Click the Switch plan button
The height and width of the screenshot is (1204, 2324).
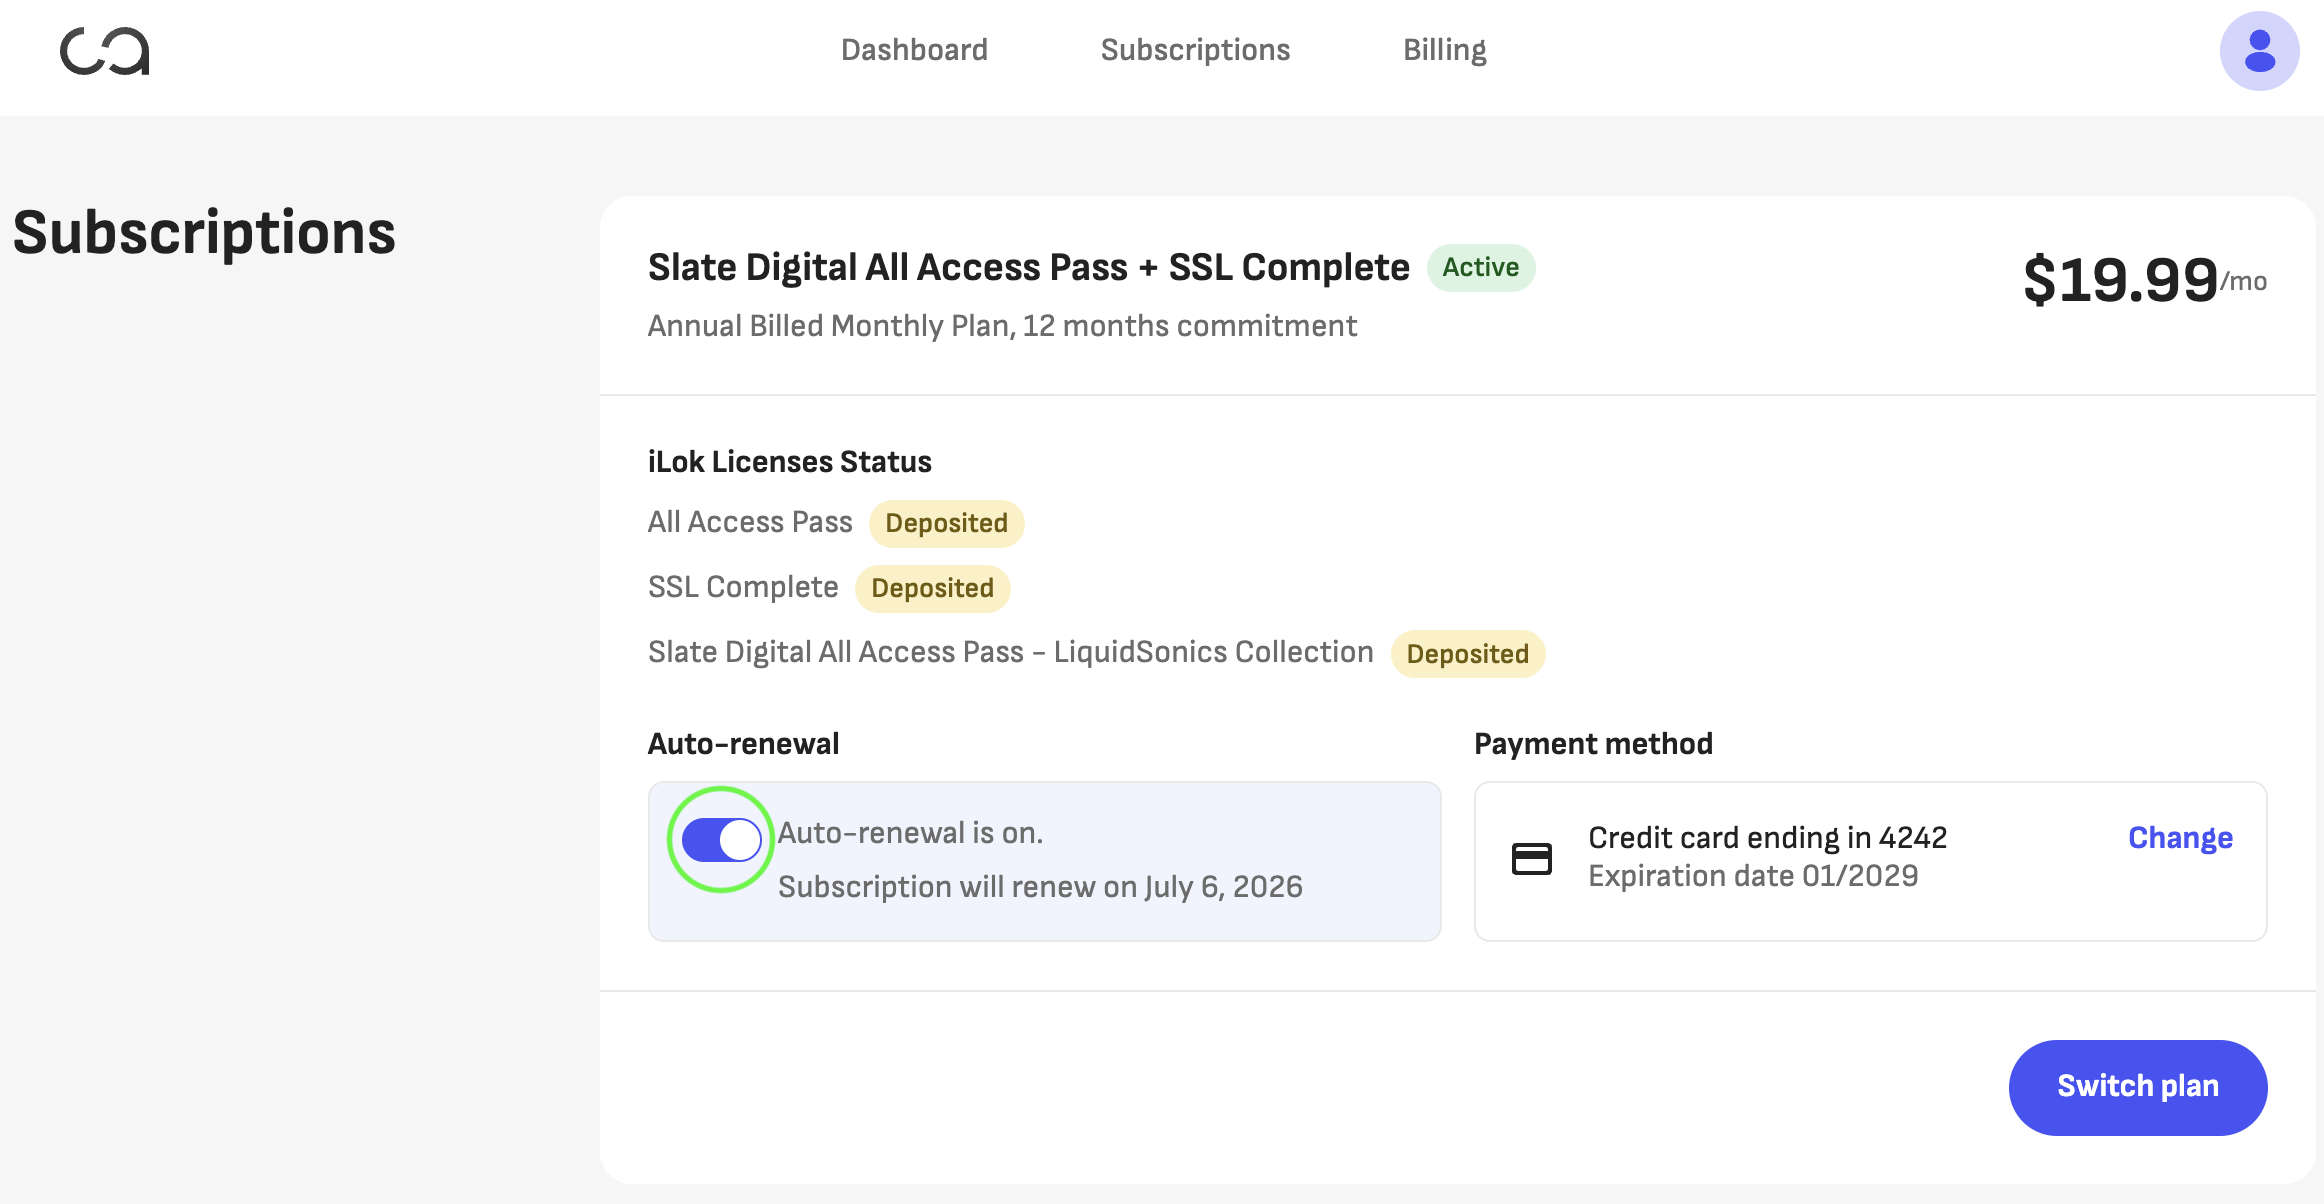2138,1087
